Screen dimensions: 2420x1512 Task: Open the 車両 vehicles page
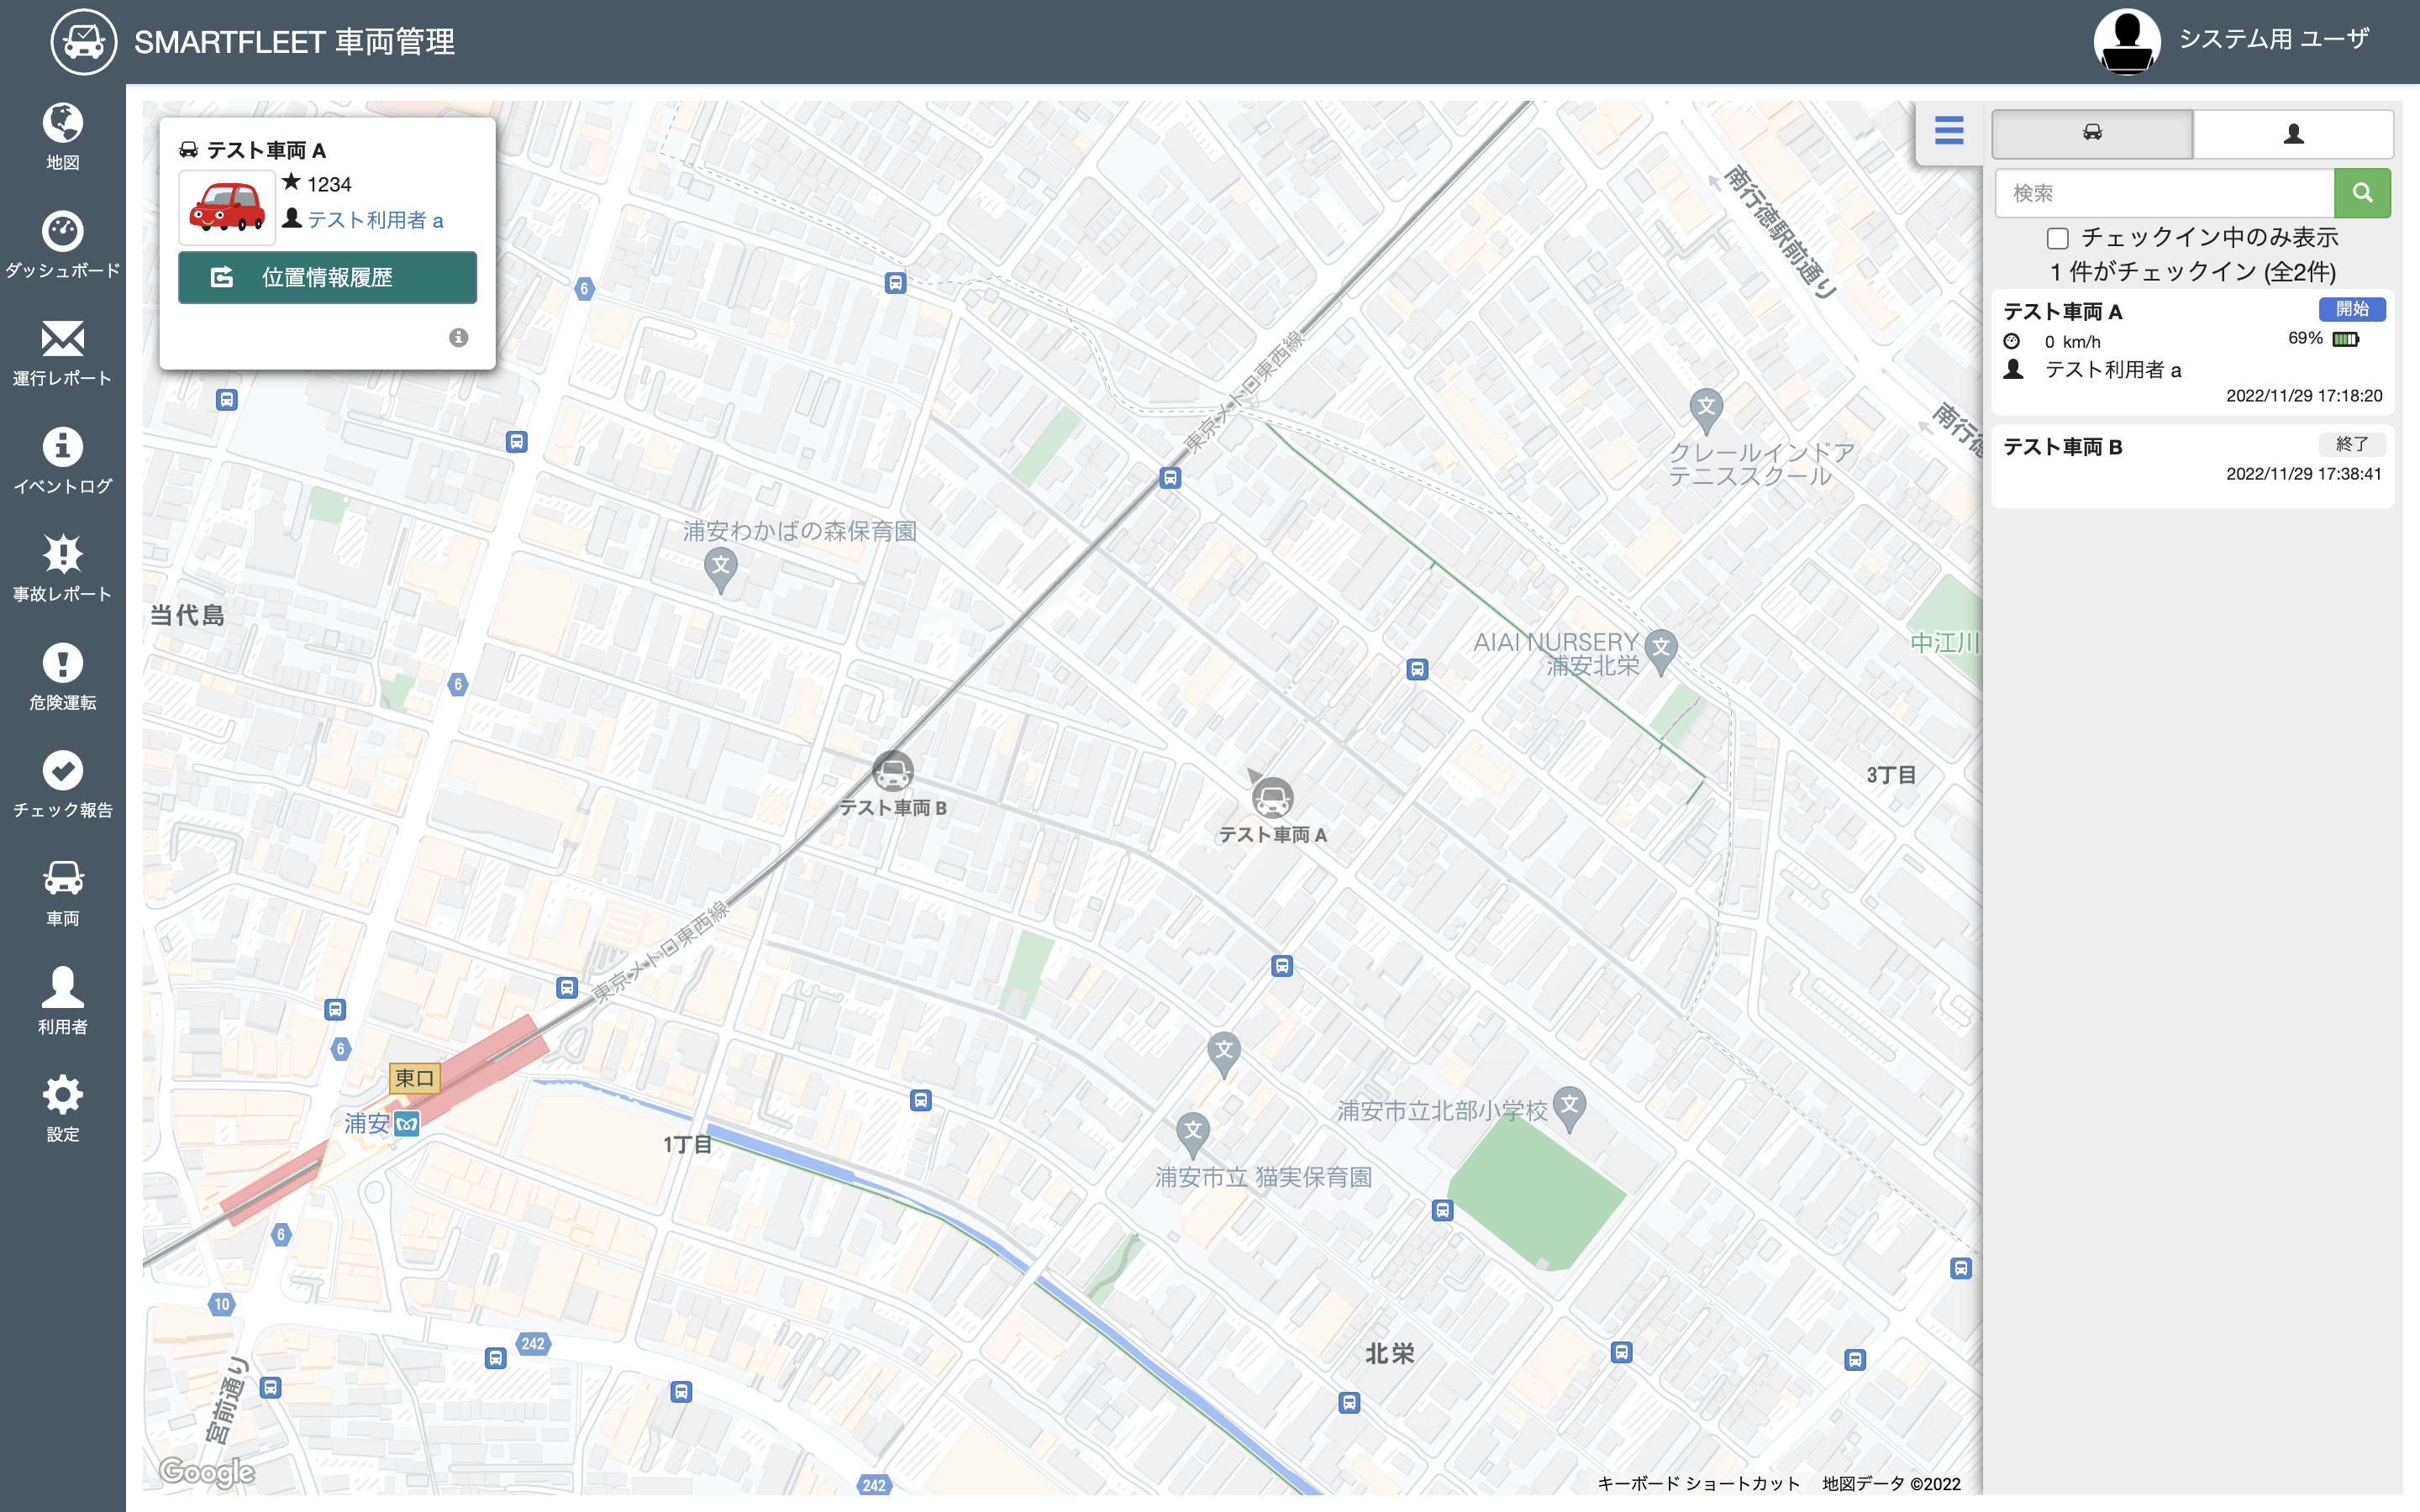(62, 893)
